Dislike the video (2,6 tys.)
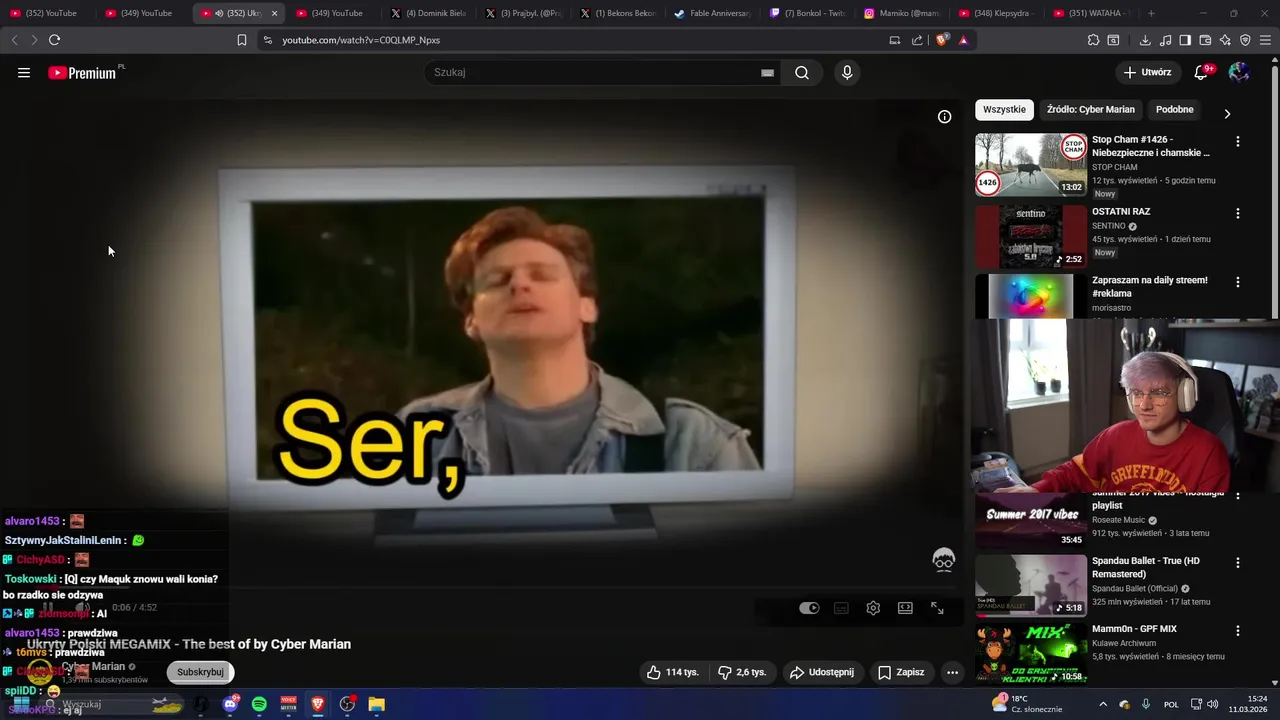The height and width of the screenshot is (720, 1280). [742, 672]
